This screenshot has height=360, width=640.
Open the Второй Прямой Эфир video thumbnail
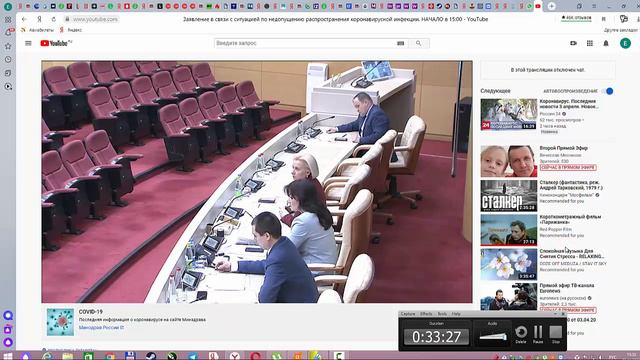tap(509, 161)
